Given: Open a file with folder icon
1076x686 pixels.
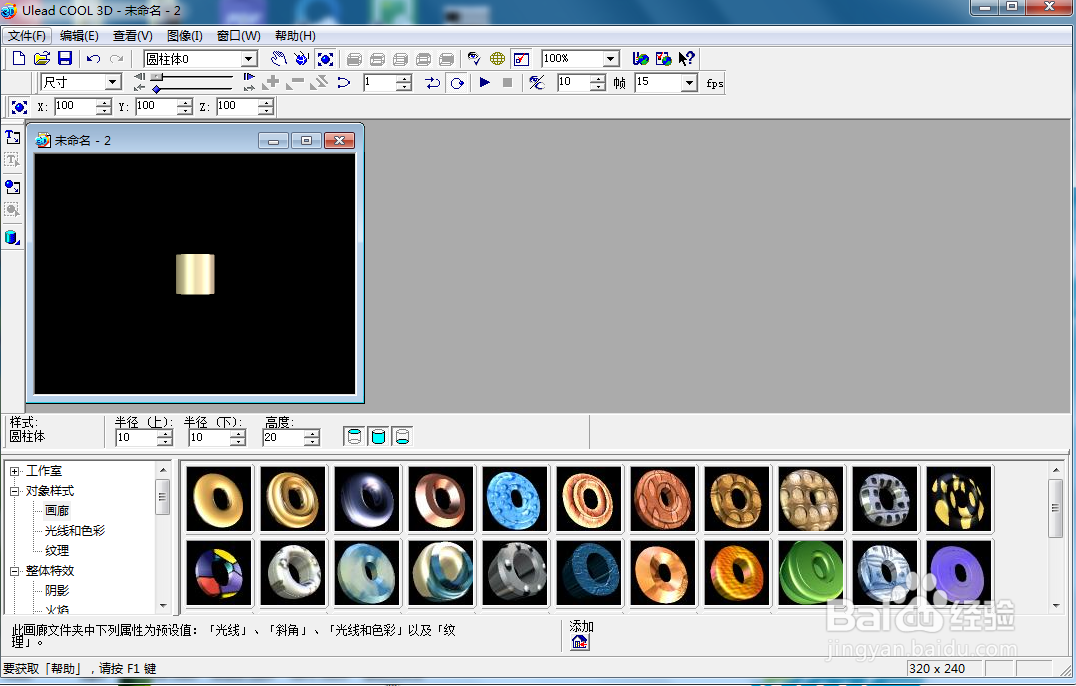Looking at the screenshot, I should point(42,59).
